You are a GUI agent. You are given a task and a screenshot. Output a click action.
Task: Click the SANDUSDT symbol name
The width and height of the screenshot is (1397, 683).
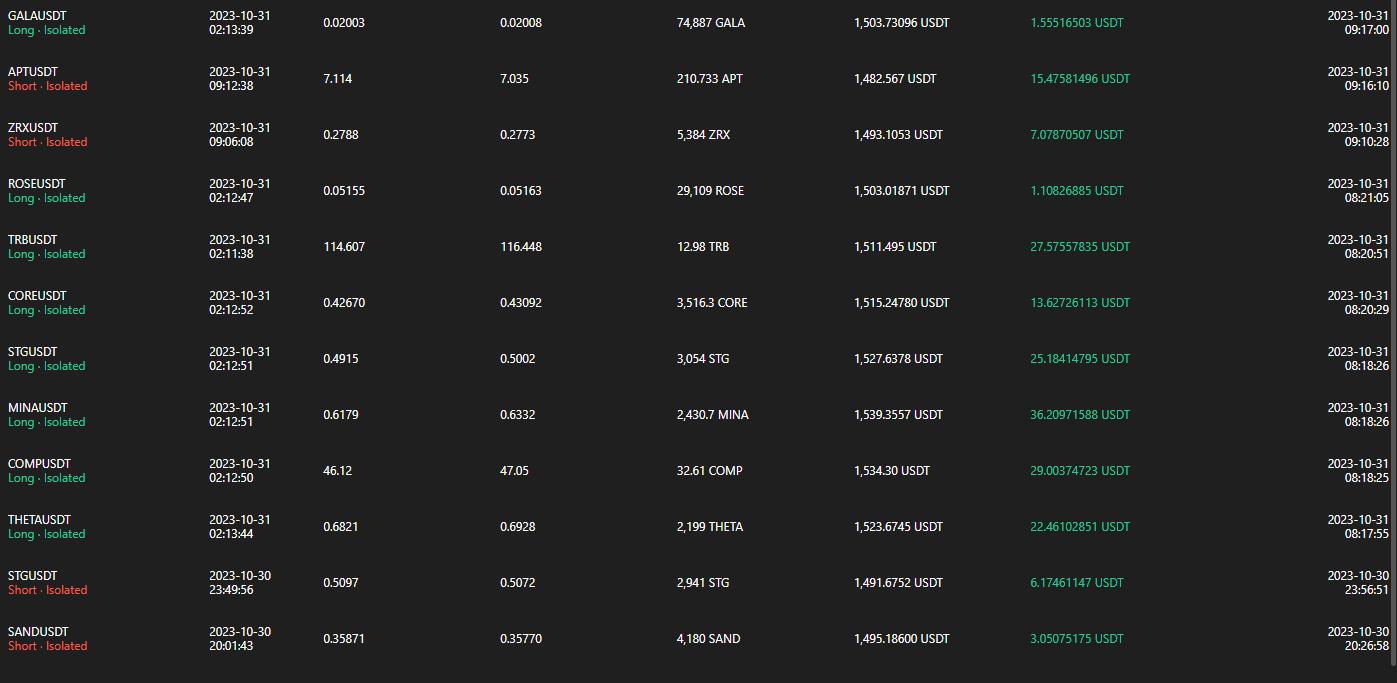(x=38, y=631)
